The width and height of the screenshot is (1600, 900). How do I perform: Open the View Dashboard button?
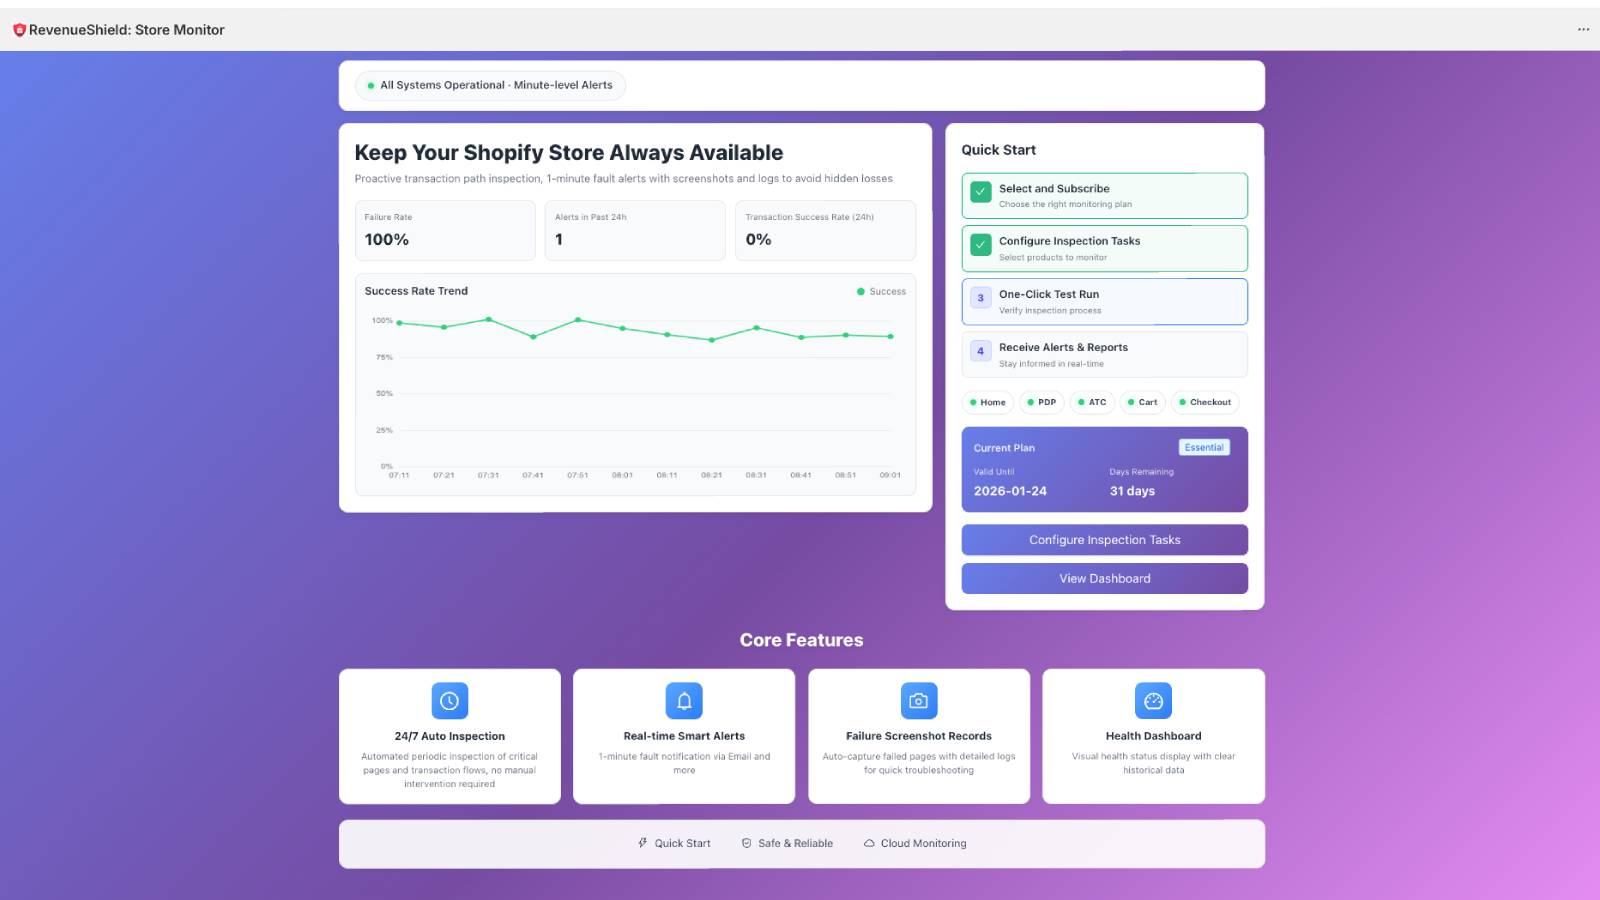tap(1104, 579)
